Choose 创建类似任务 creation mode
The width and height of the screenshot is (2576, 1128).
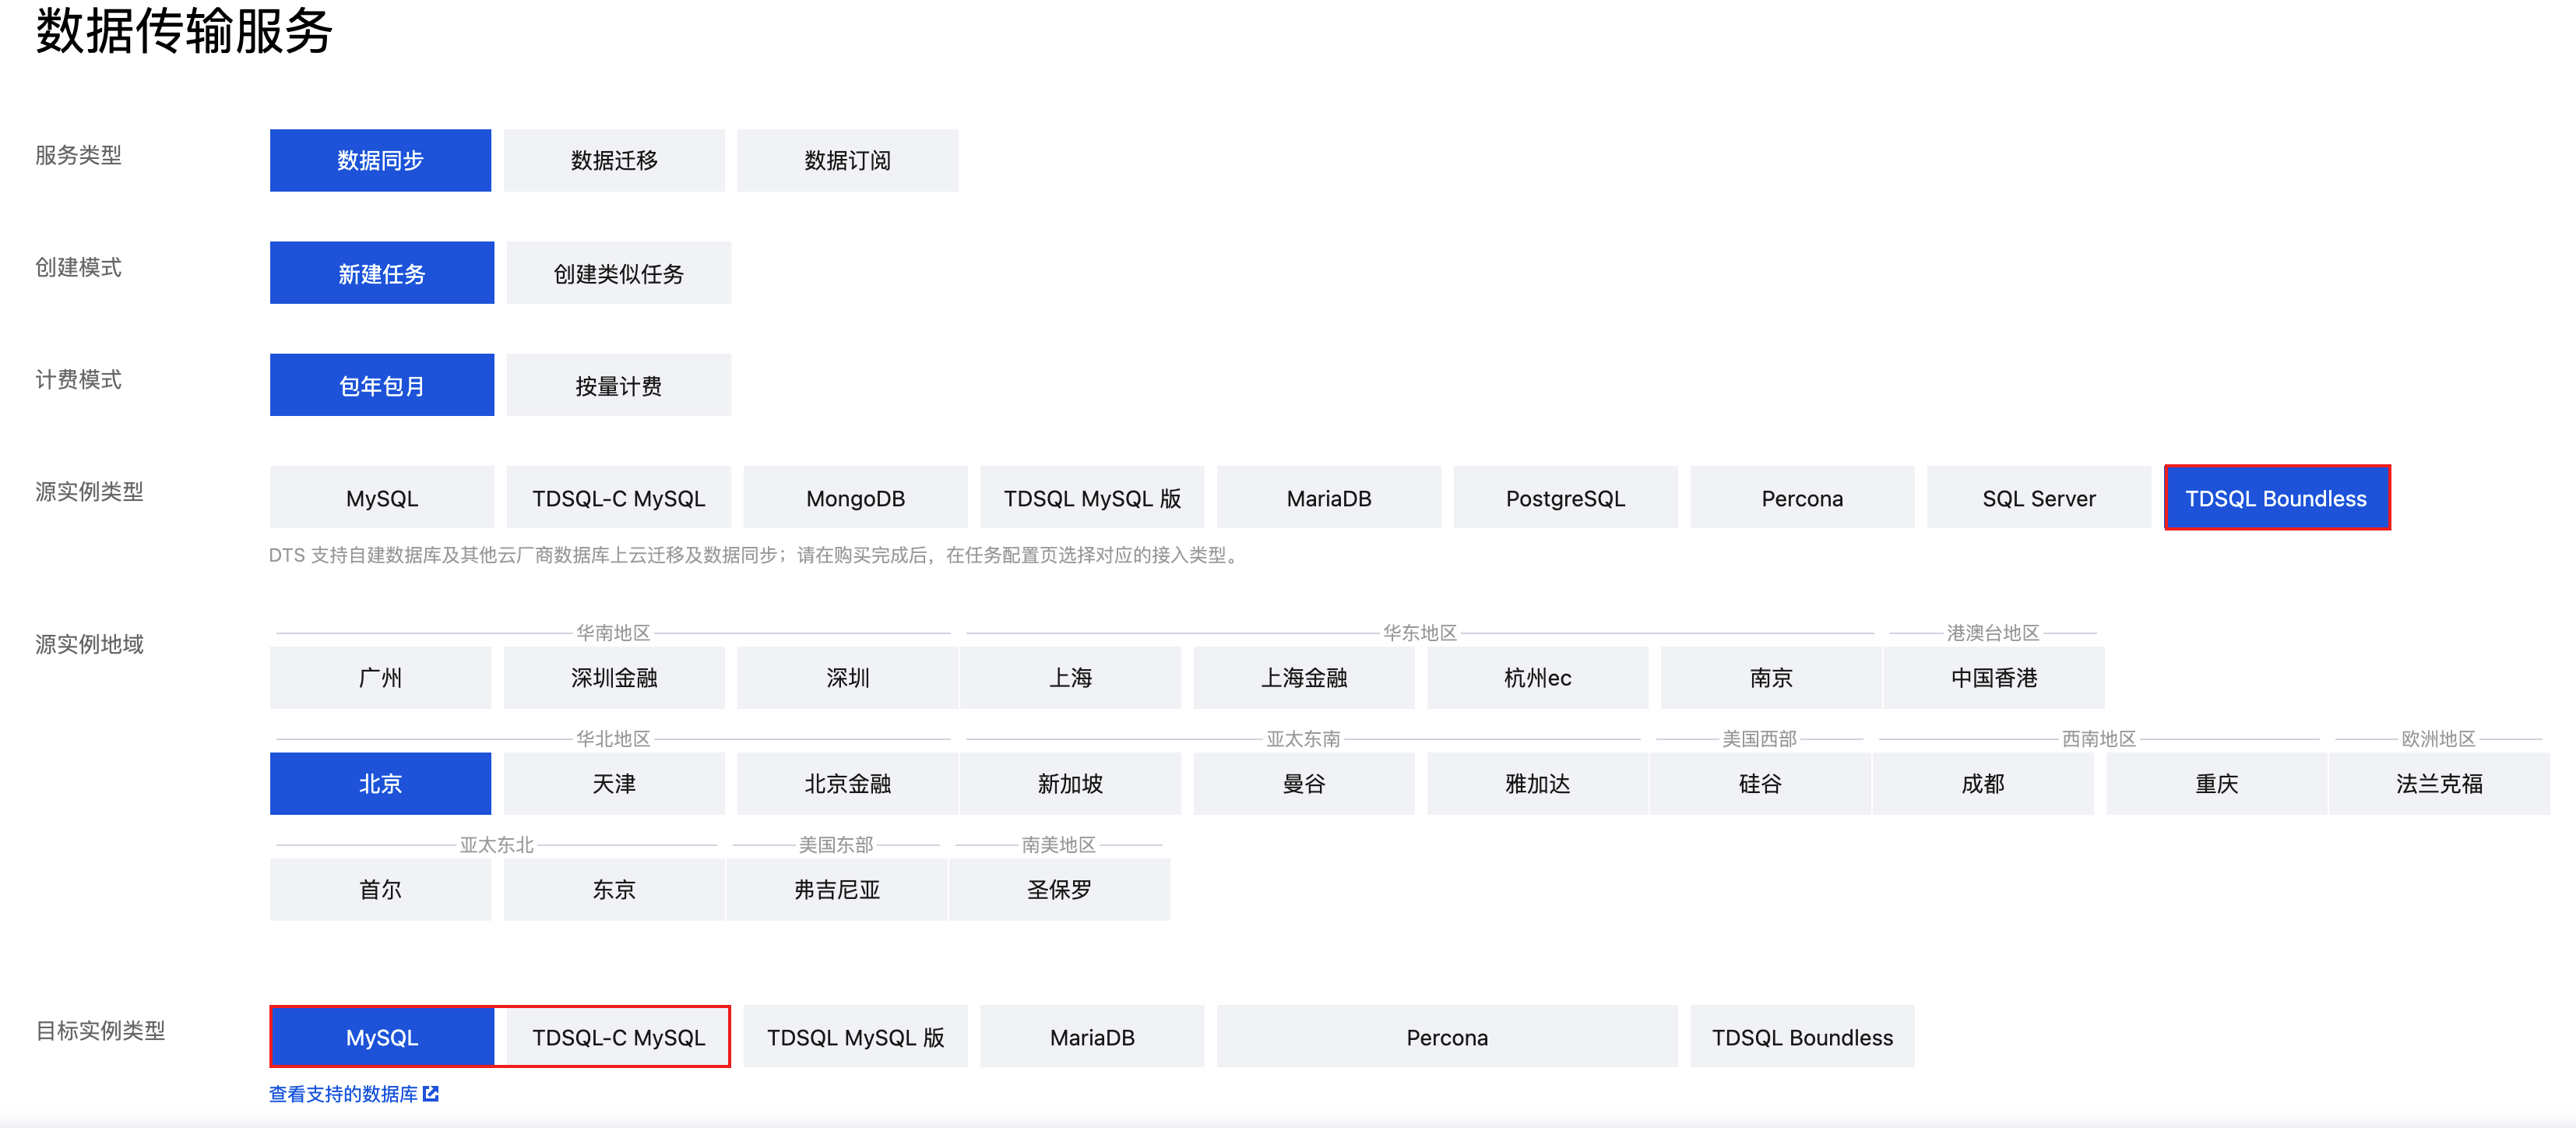coord(618,273)
